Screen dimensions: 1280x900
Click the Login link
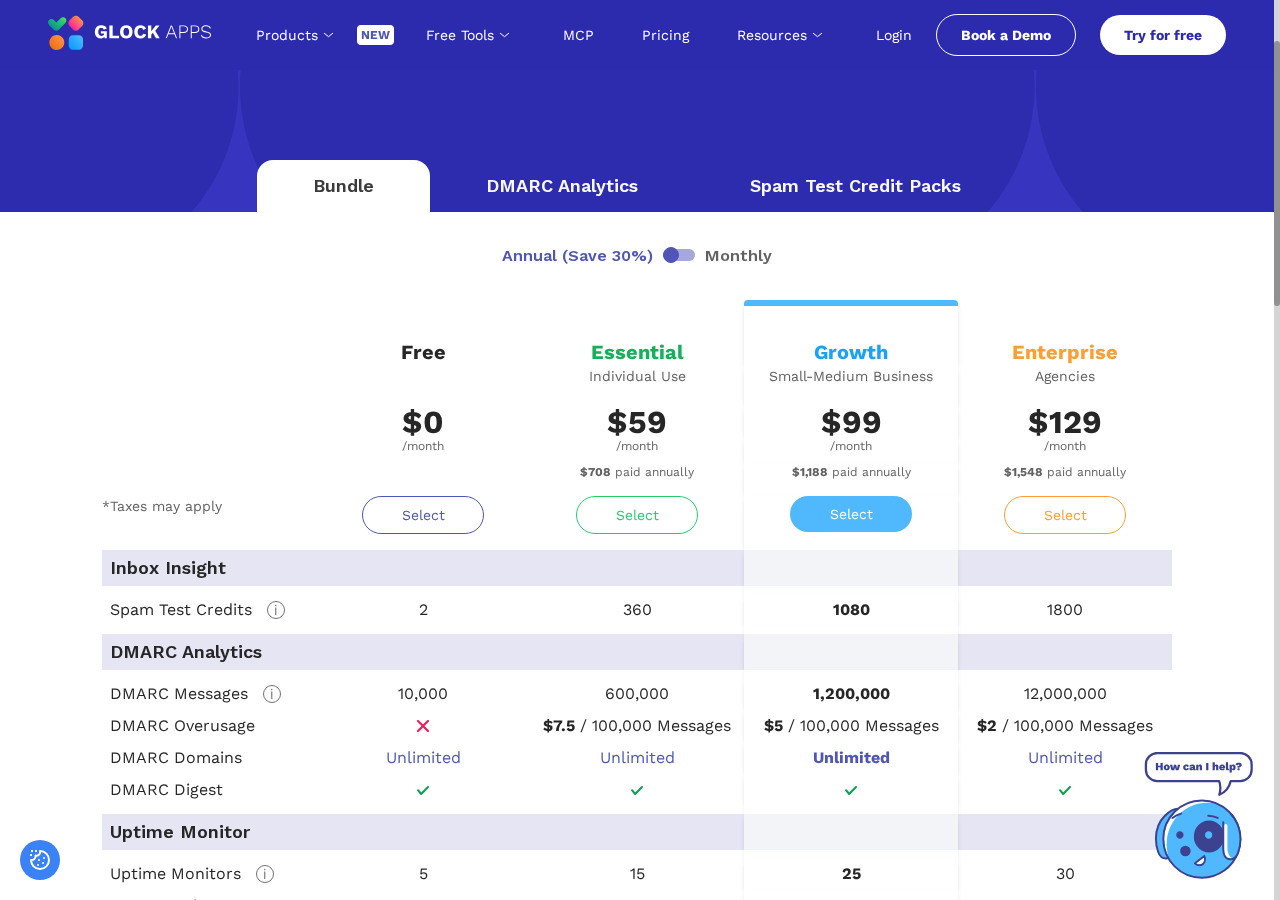894,35
